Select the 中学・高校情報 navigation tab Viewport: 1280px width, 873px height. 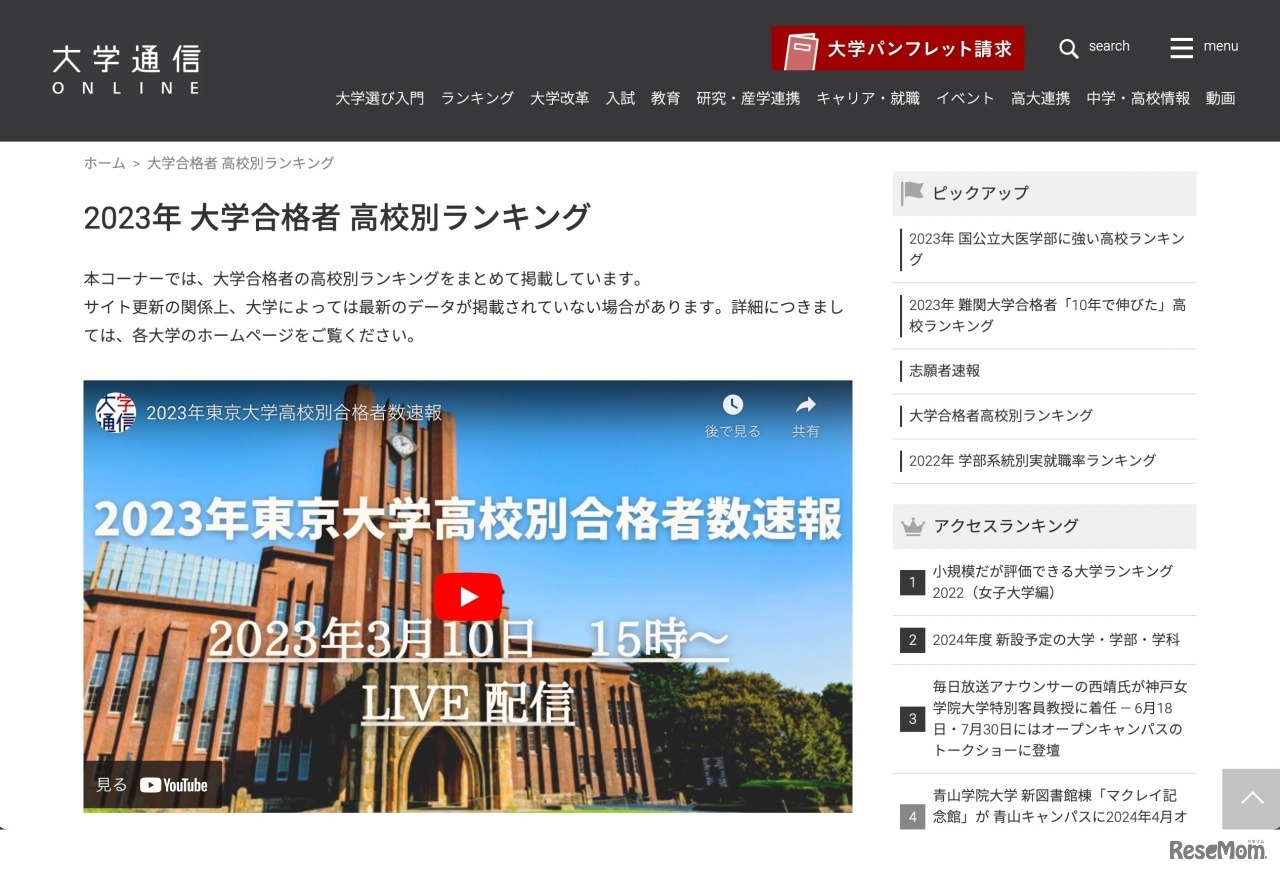coord(1137,98)
